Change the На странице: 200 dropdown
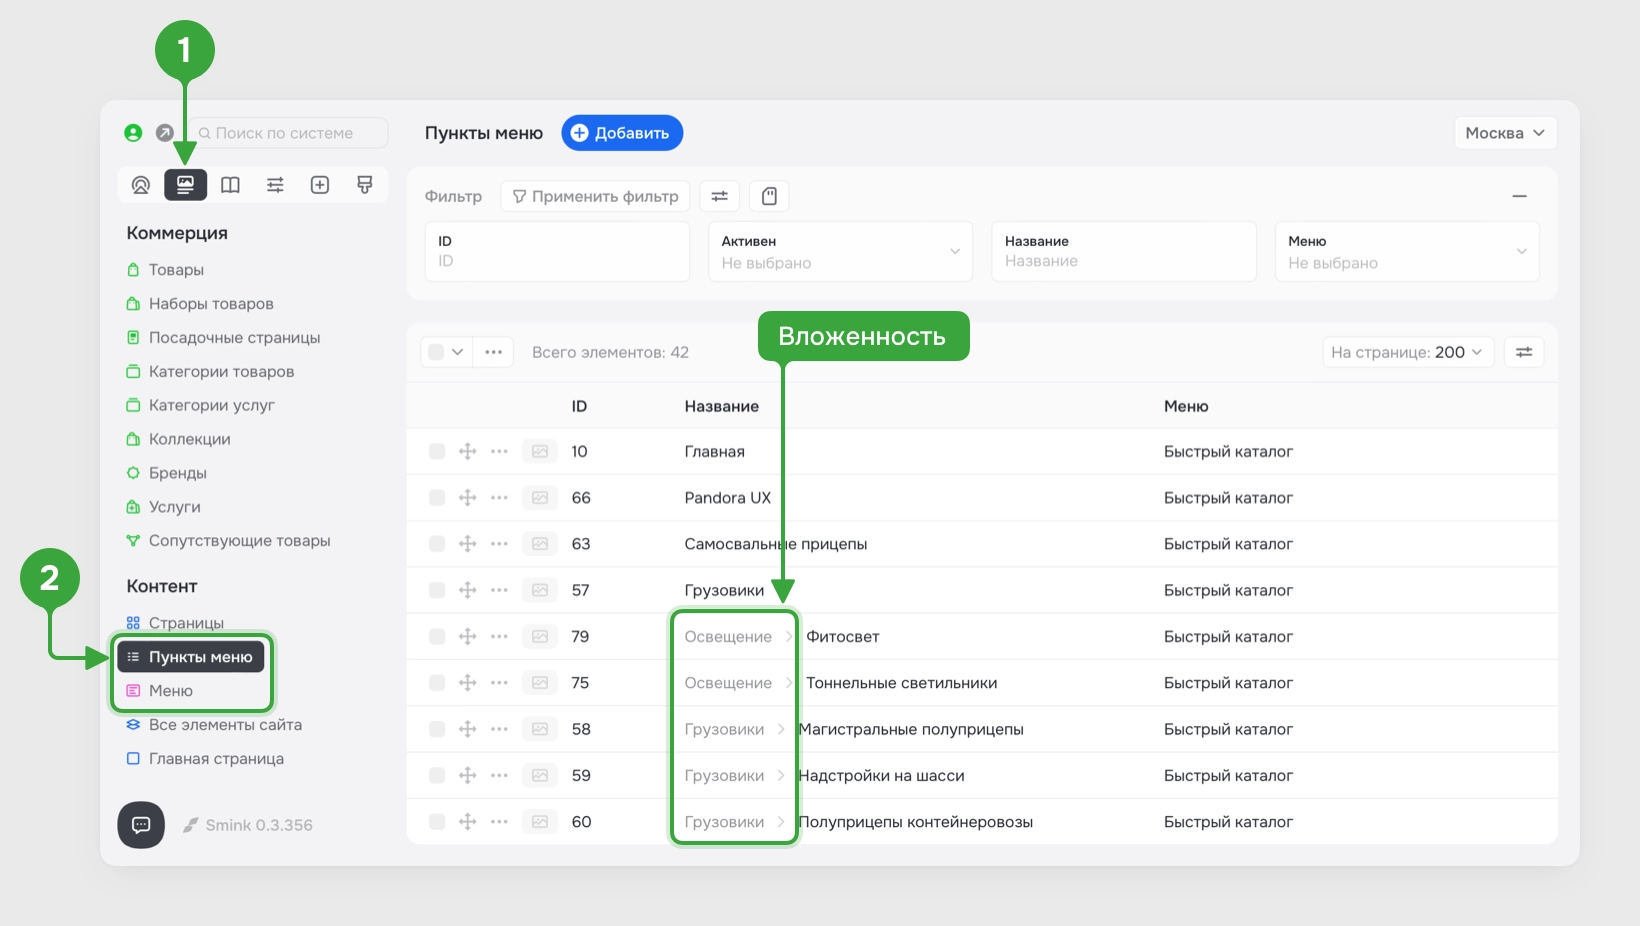This screenshot has height=926, width=1640. [1408, 352]
